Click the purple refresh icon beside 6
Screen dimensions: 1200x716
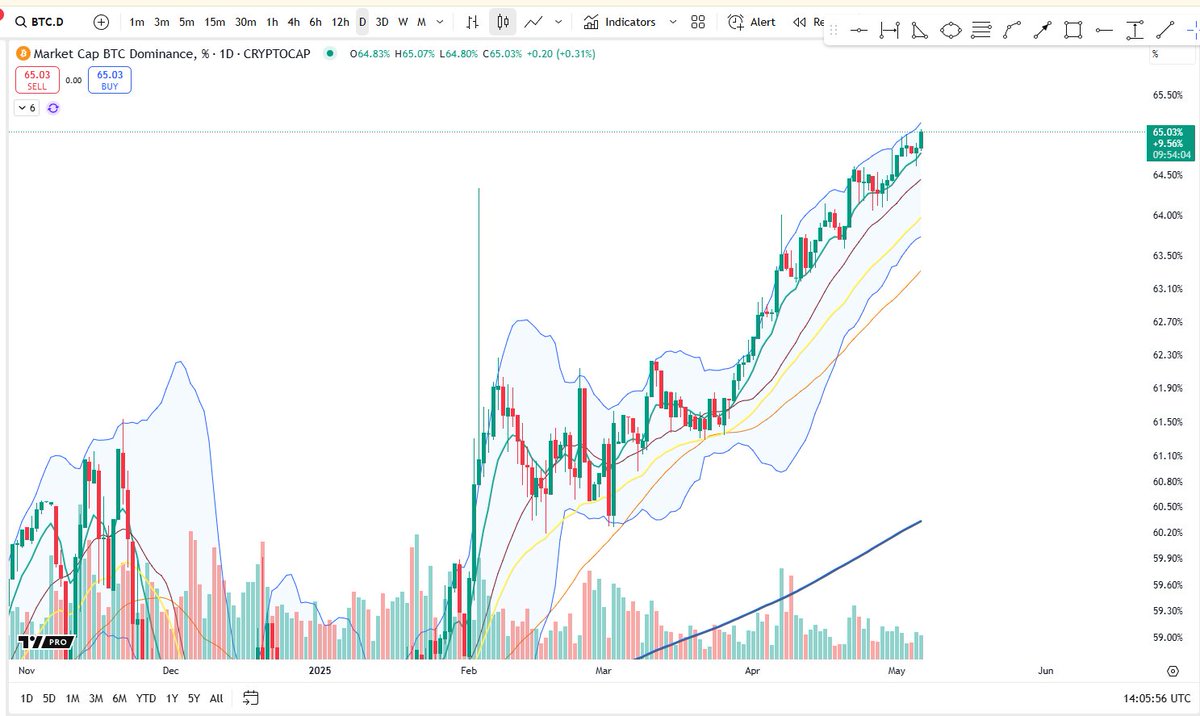[53, 107]
